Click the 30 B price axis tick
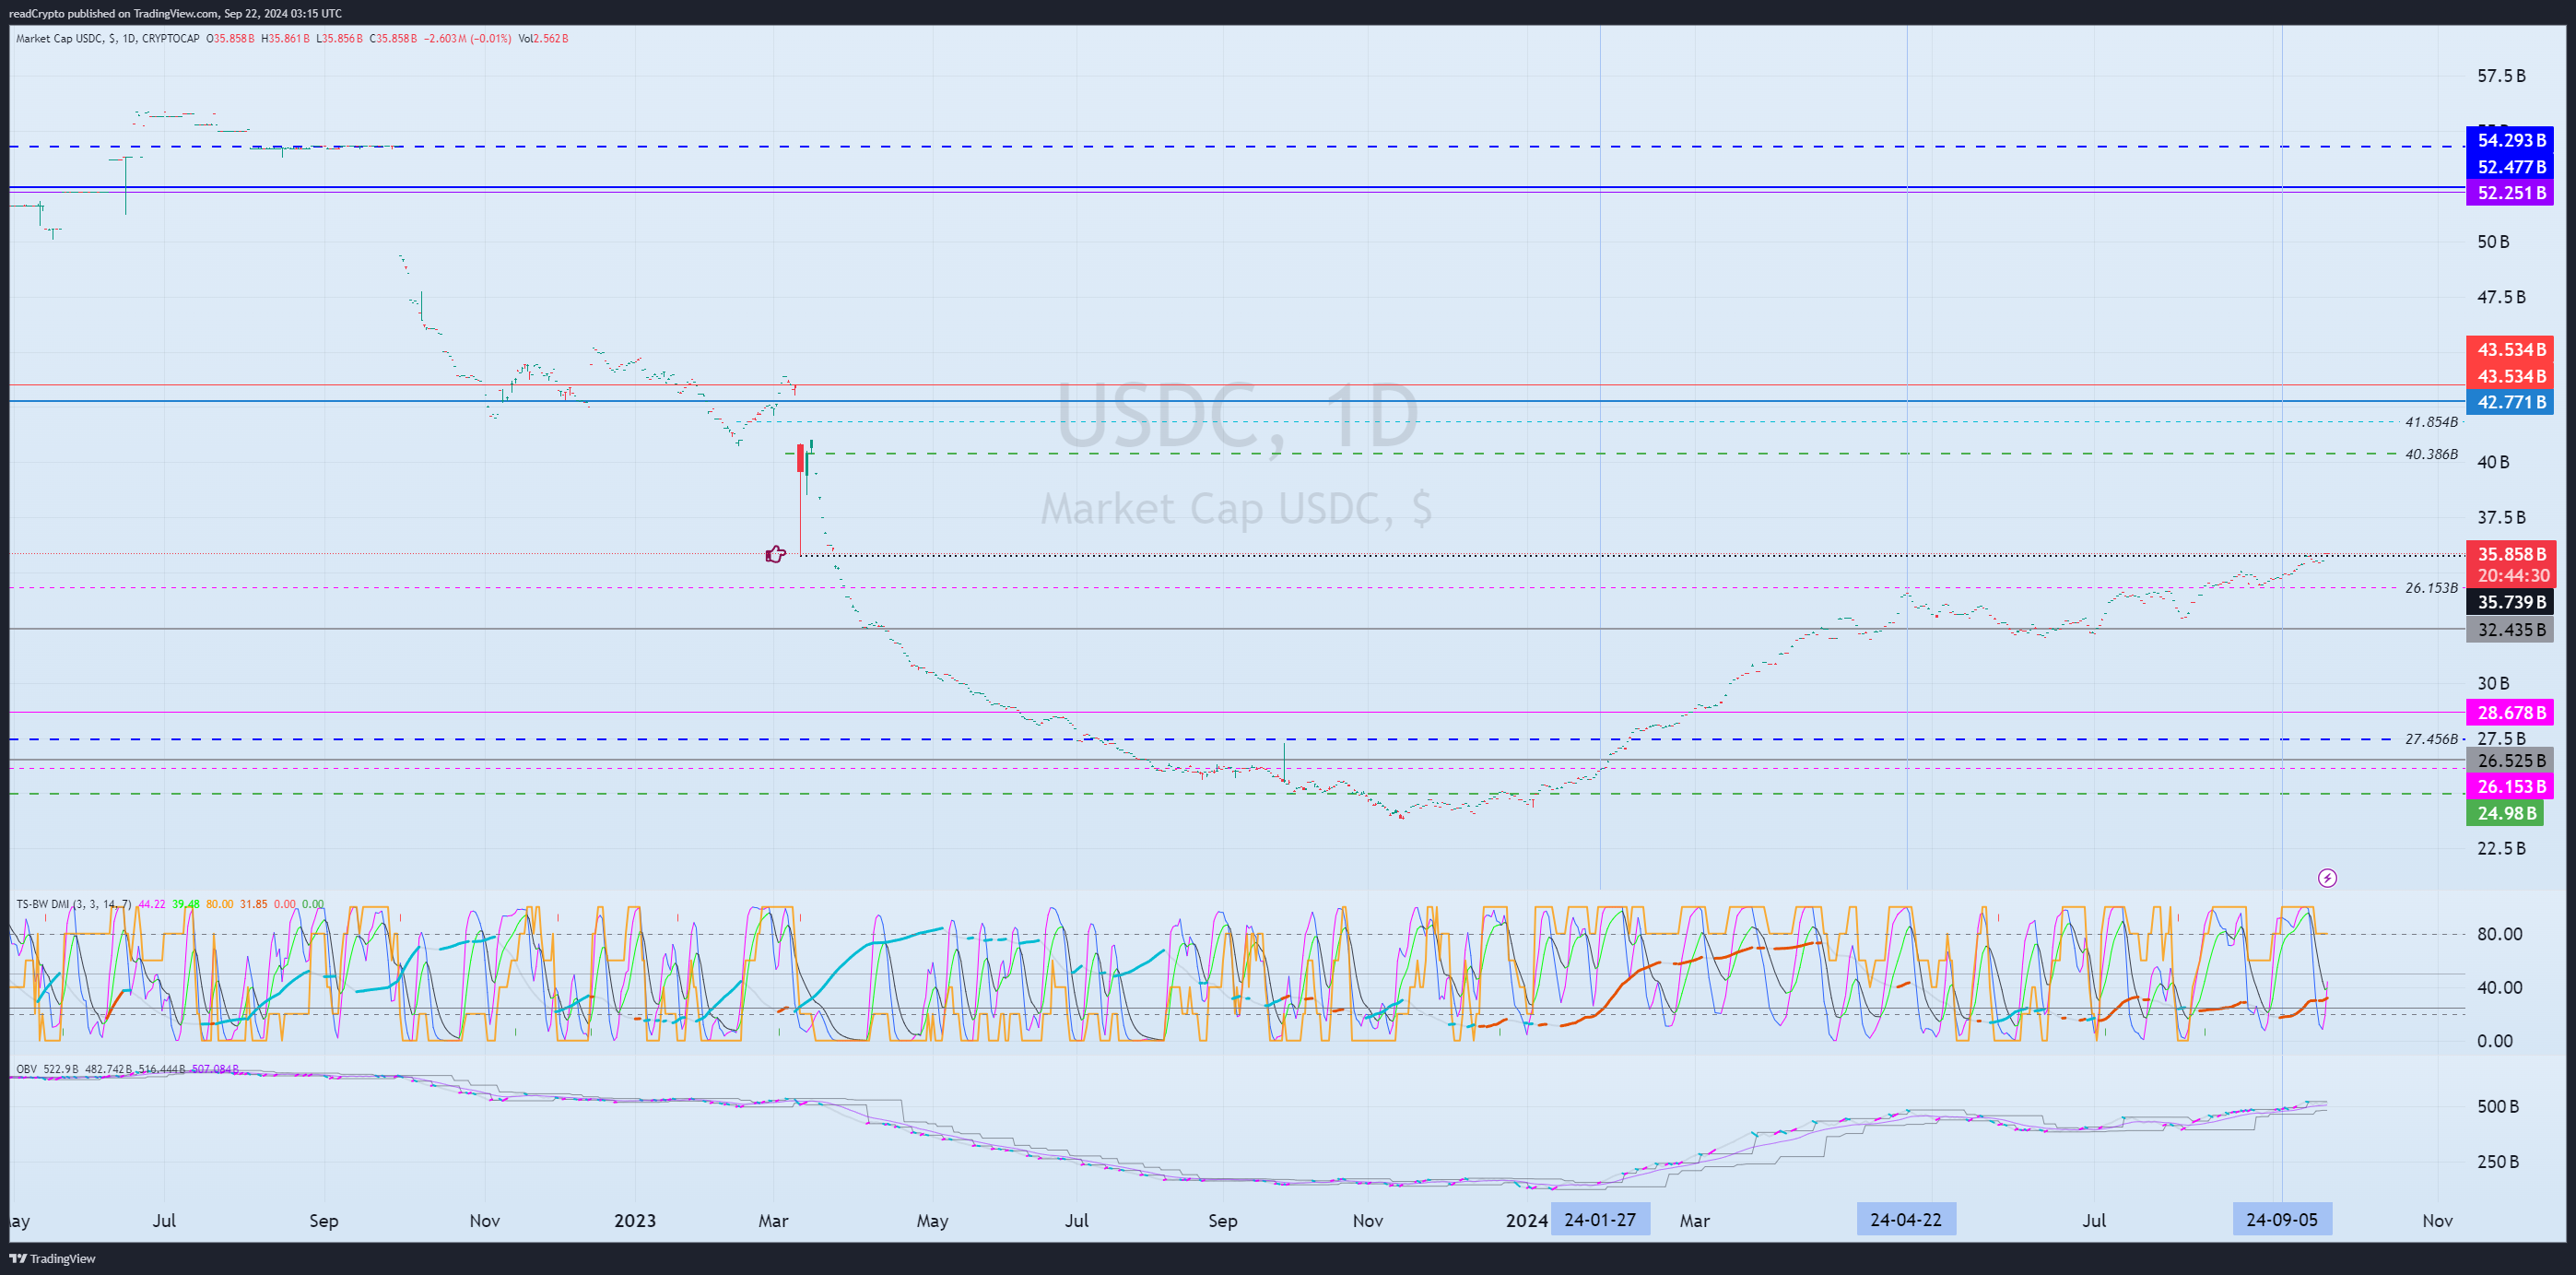This screenshot has height=1275, width=2576. click(2492, 683)
